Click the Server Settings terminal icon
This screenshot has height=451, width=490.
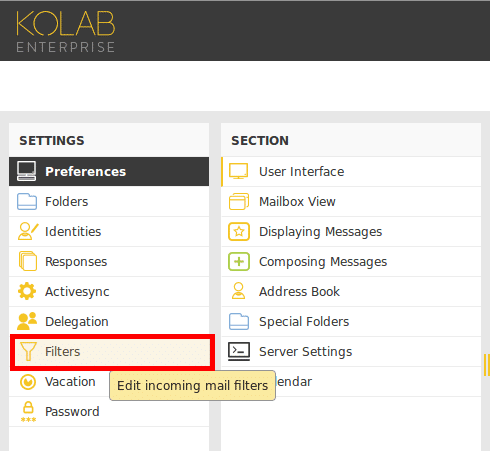click(239, 352)
